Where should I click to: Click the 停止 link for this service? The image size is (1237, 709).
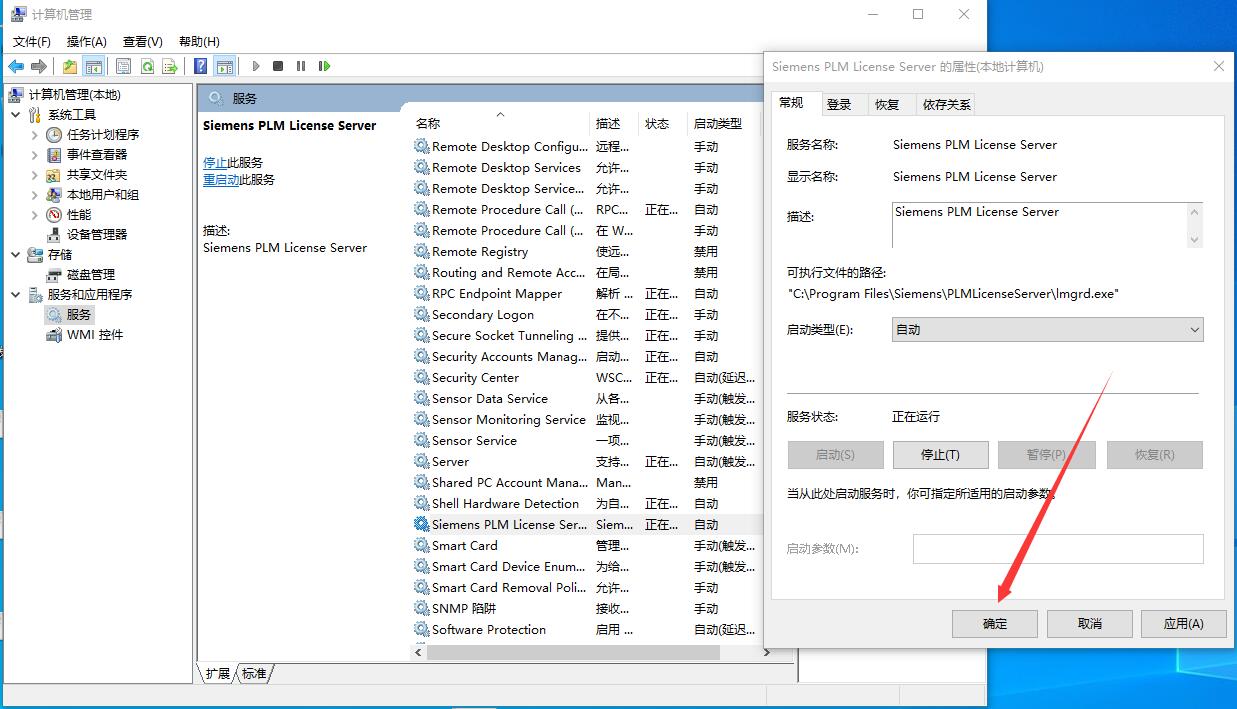[x=214, y=162]
